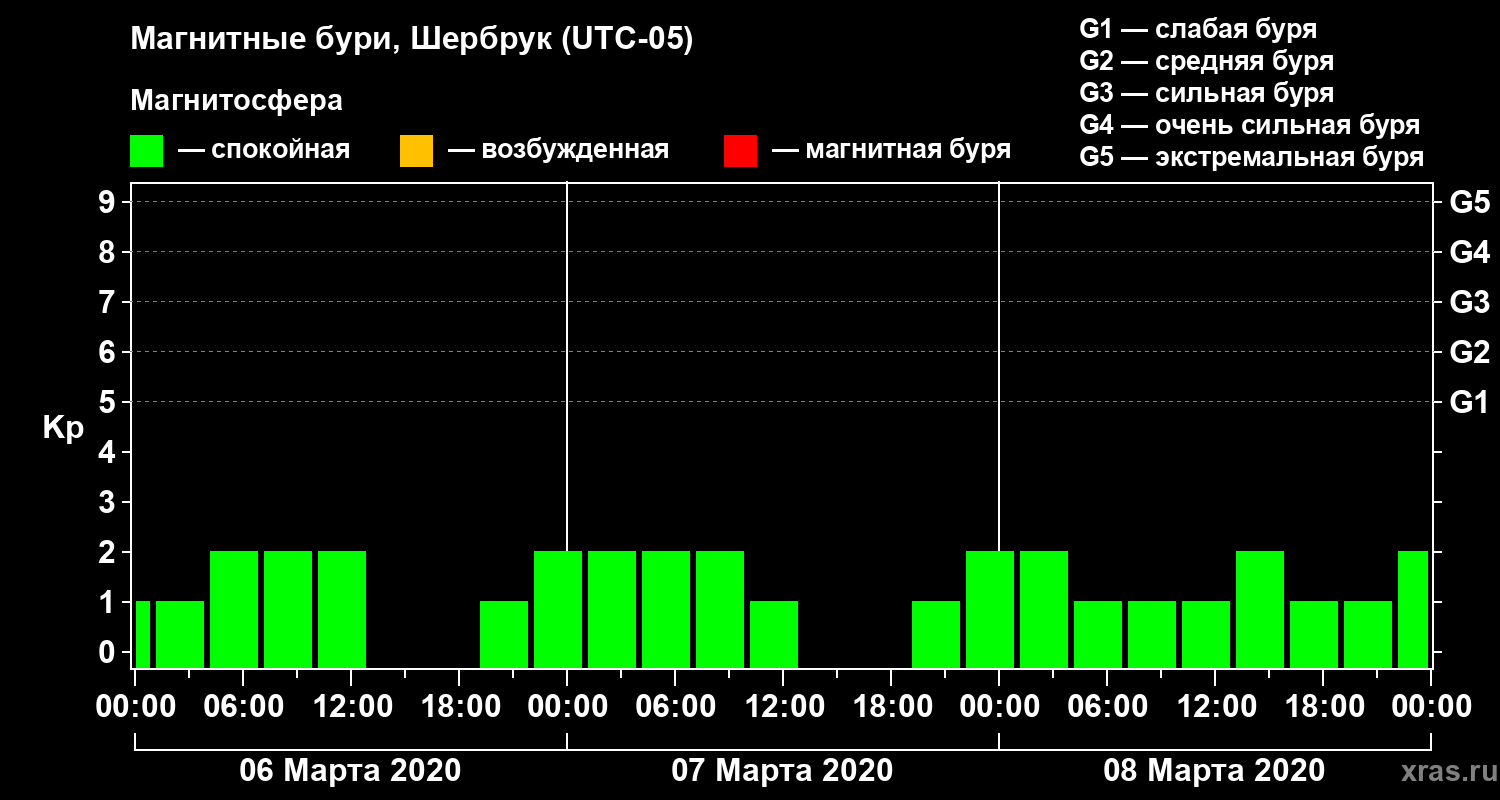Select 'G3 — сильная буря' legend line

coord(1206,93)
